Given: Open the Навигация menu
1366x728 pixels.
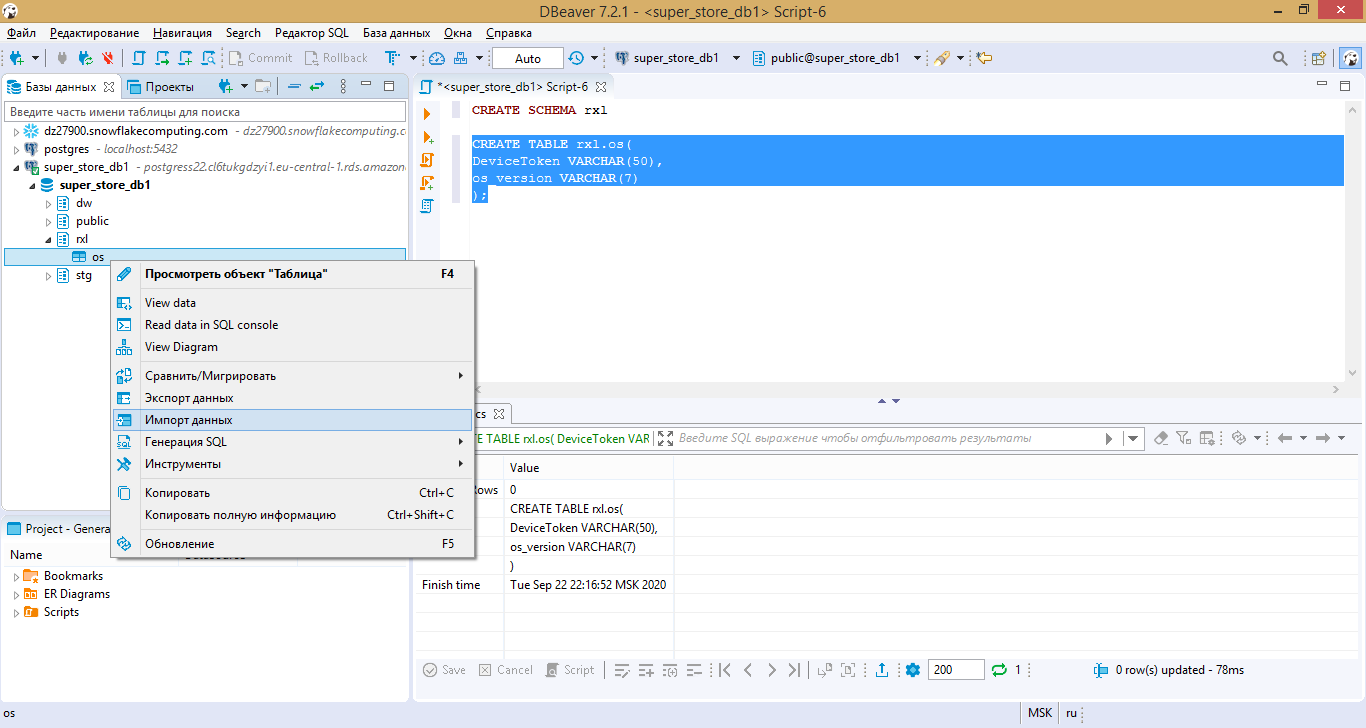Looking at the screenshot, I should (x=183, y=33).
